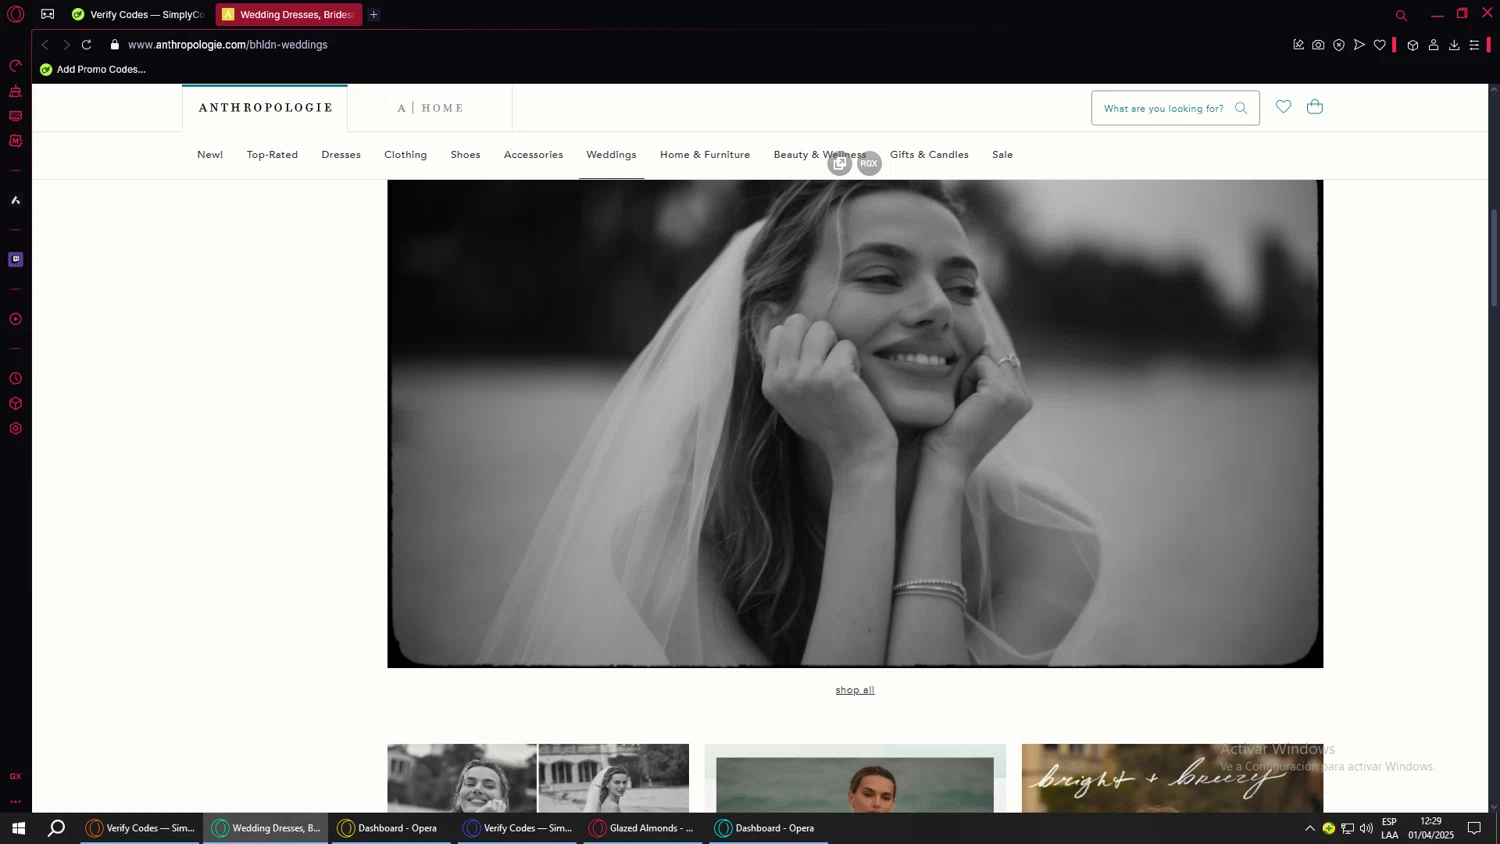The height and width of the screenshot is (844, 1500).
Task: Open the shopping basket icon
Action: 1315,107
